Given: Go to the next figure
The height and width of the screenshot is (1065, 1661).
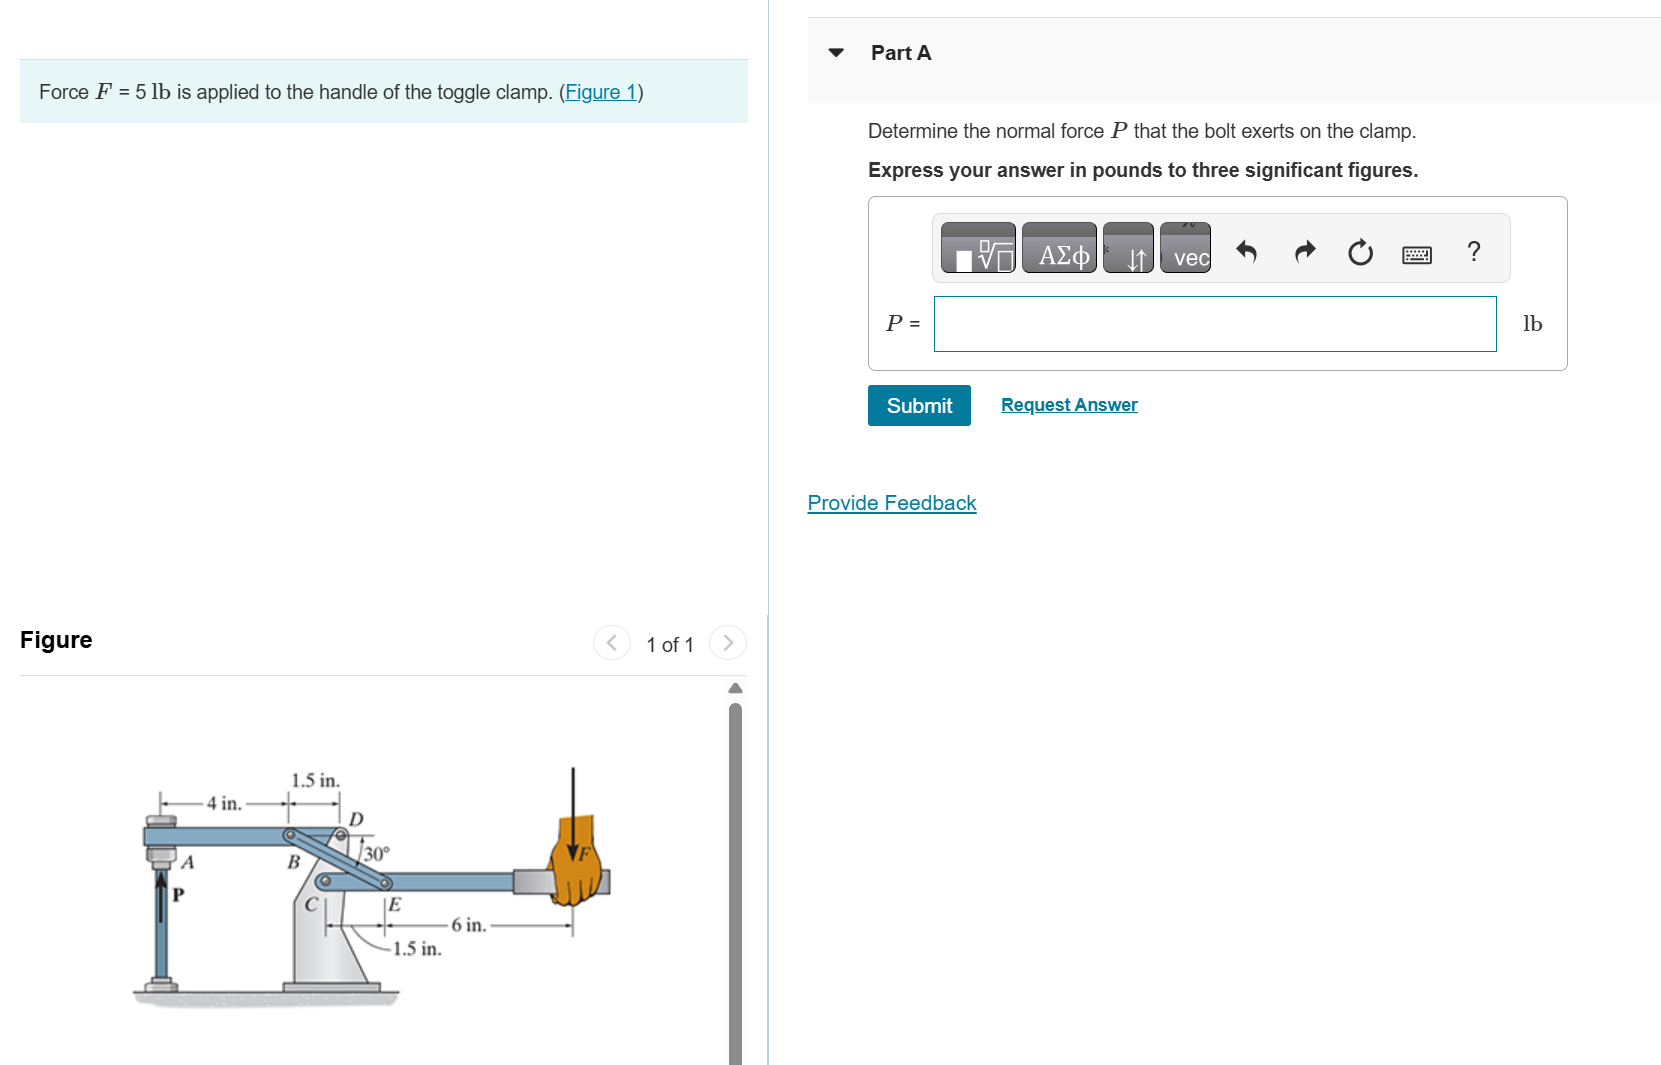Looking at the screenshot, I should point(728,643).
